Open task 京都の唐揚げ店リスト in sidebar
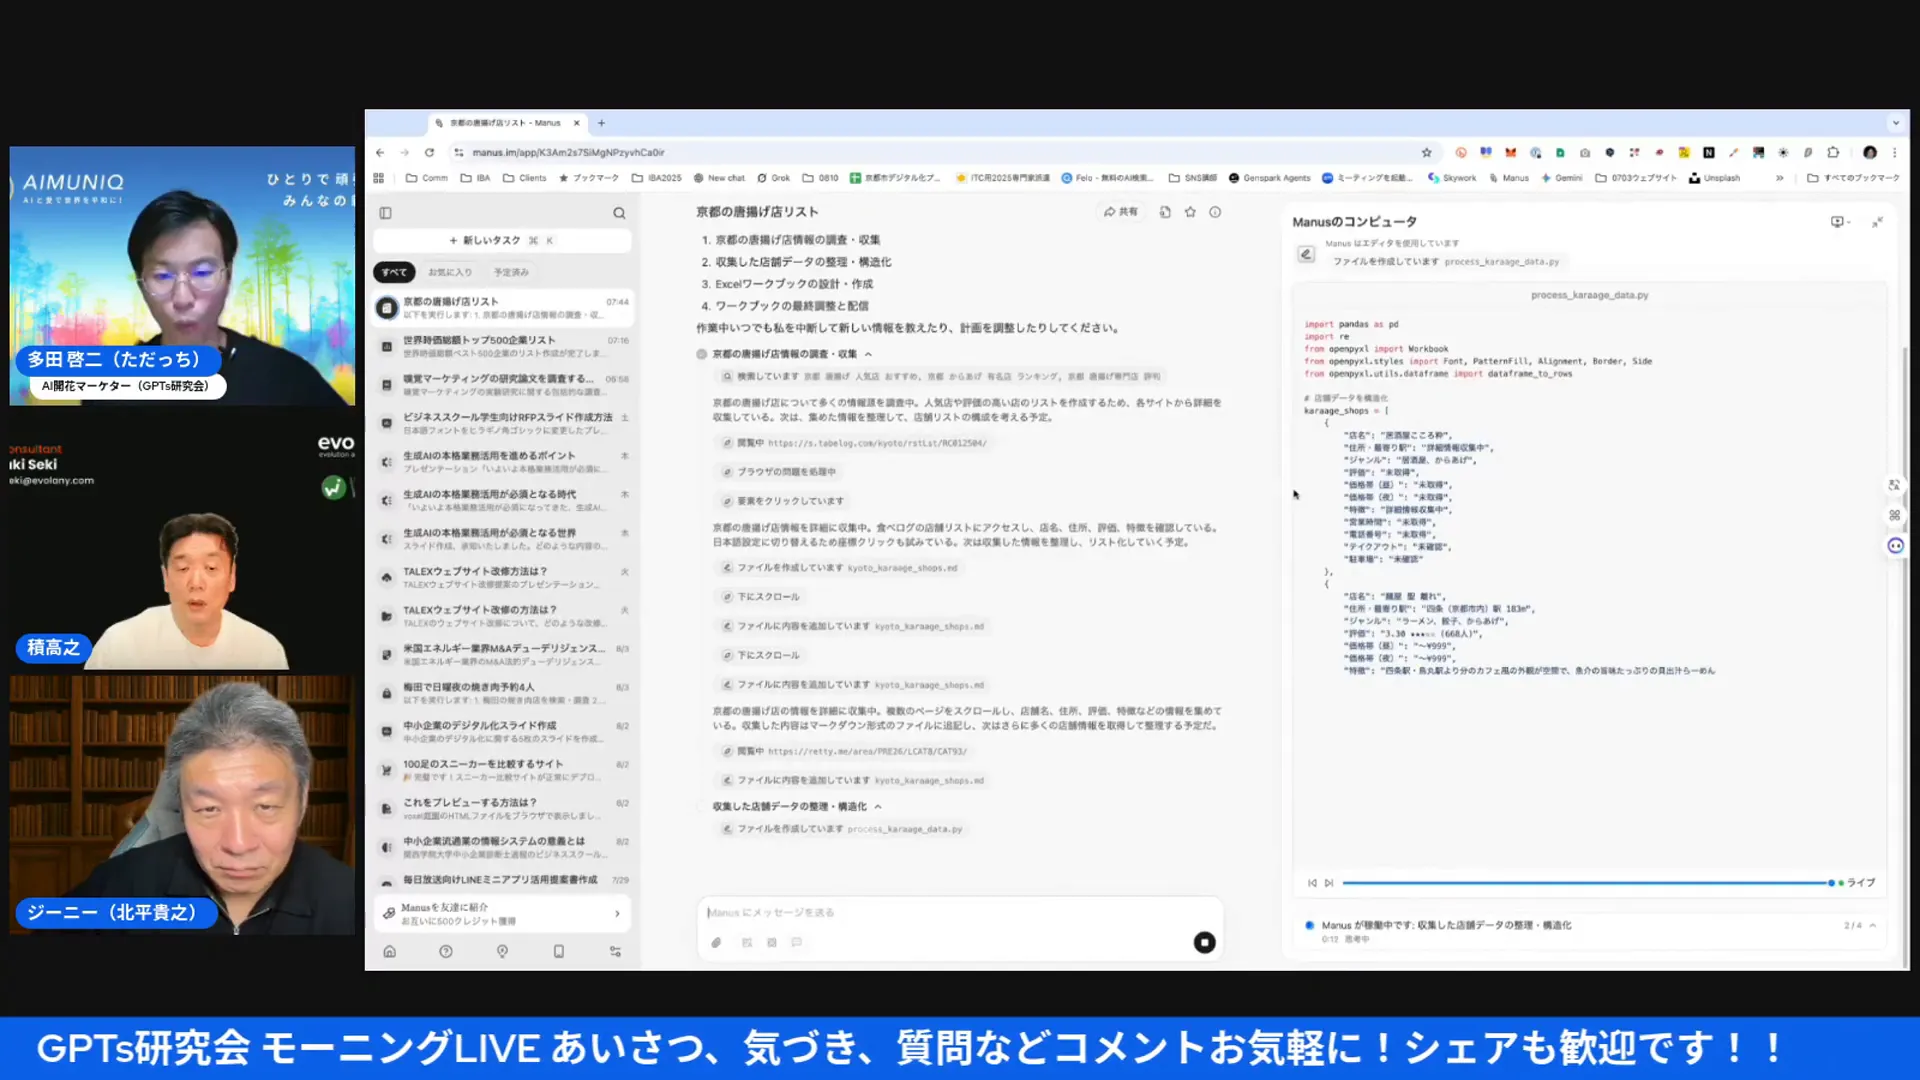1920x1080 pixels. tap(503, 308)
